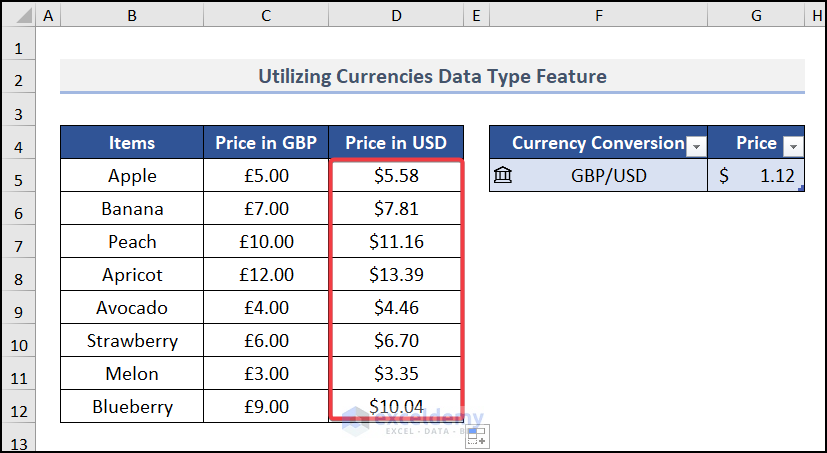This screenshot has height=453, width=827.
Task: Click the GBP/USD currency pair cell
Action: (x=609, y=176)
